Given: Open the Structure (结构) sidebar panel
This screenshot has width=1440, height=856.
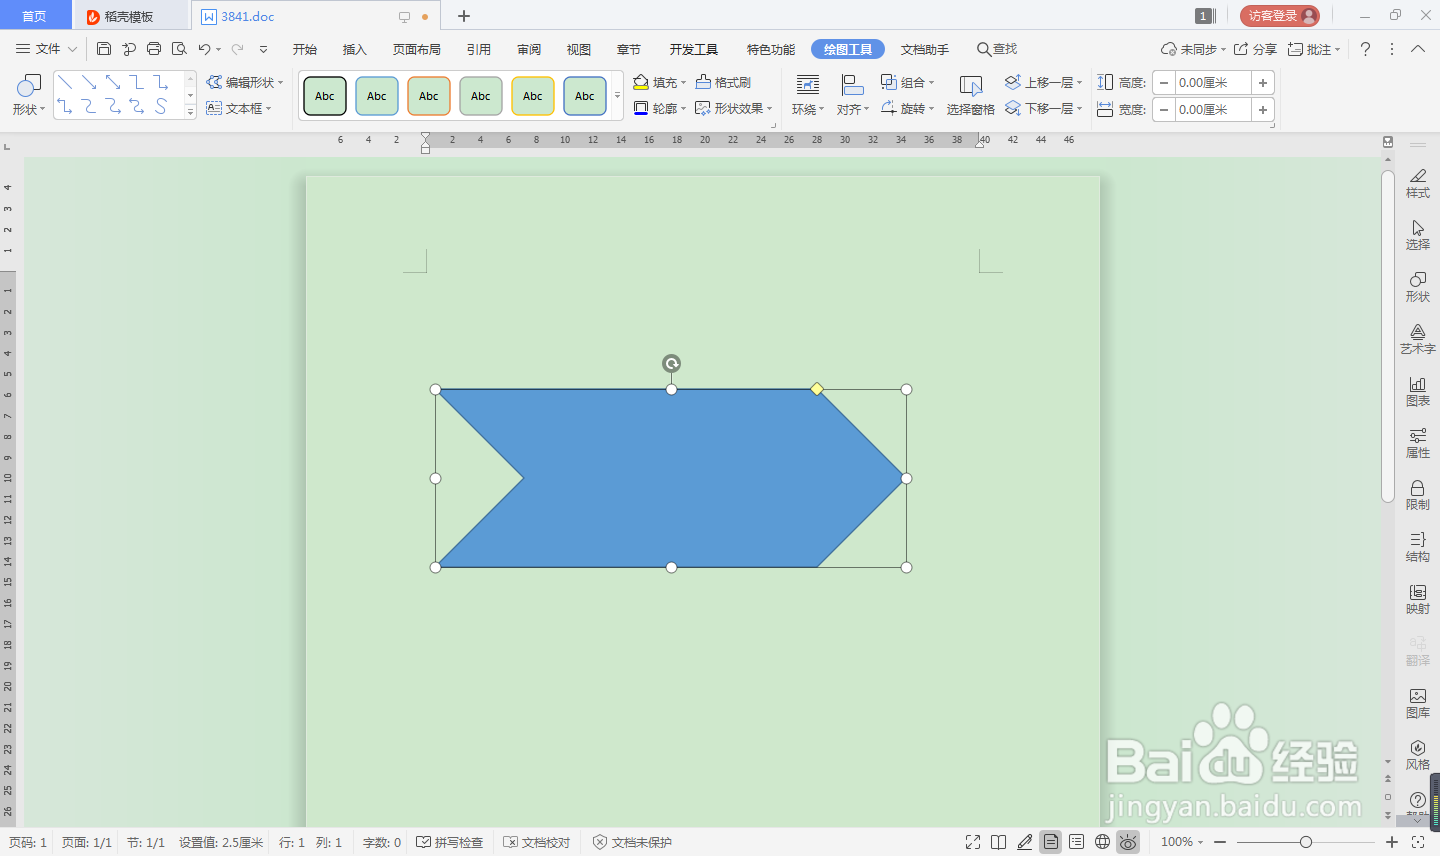Looking at the screenshot, I should pos(1418,547).
